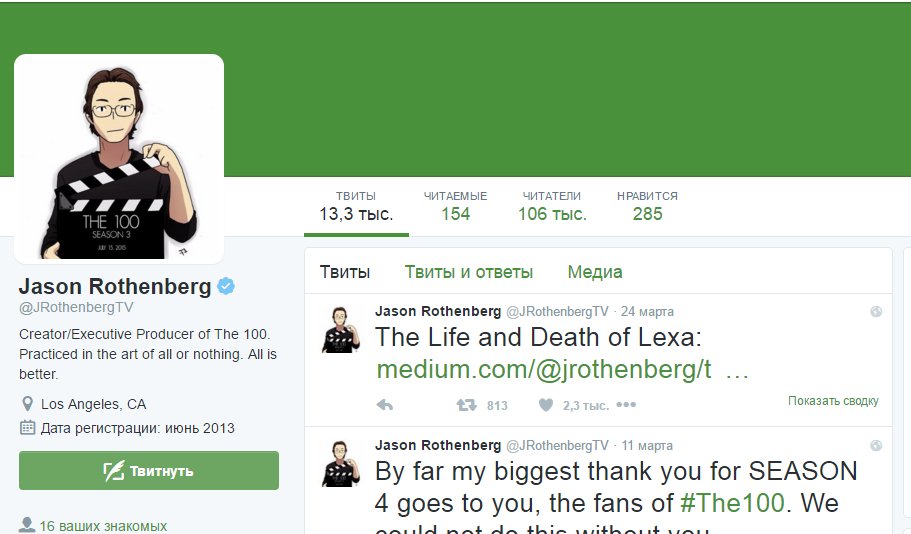Click the Los Angeles location pin icon

[x=27, y=404]
